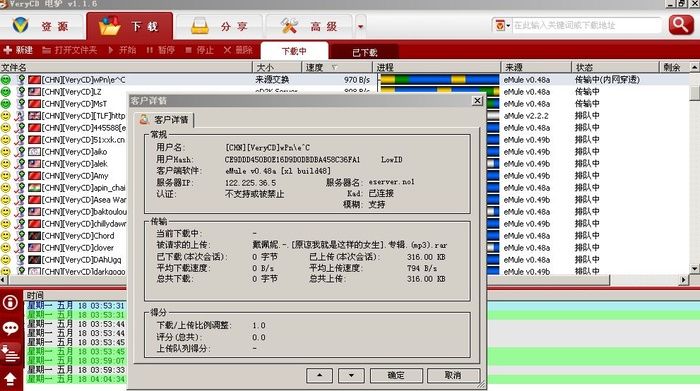The image size is (700, 391).
Task: Sort by the 进程 (Progress) column header
Action: [x=437, y=67]
